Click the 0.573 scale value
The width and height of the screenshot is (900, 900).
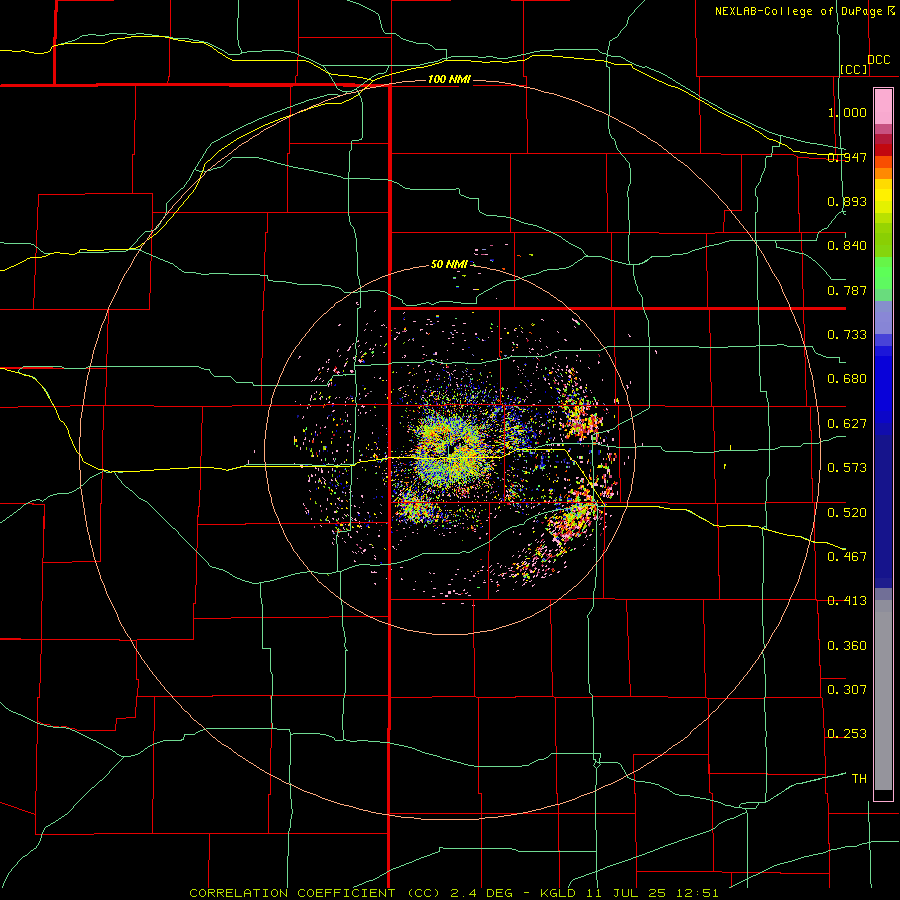pyautogui.click(x=847, y=468)
